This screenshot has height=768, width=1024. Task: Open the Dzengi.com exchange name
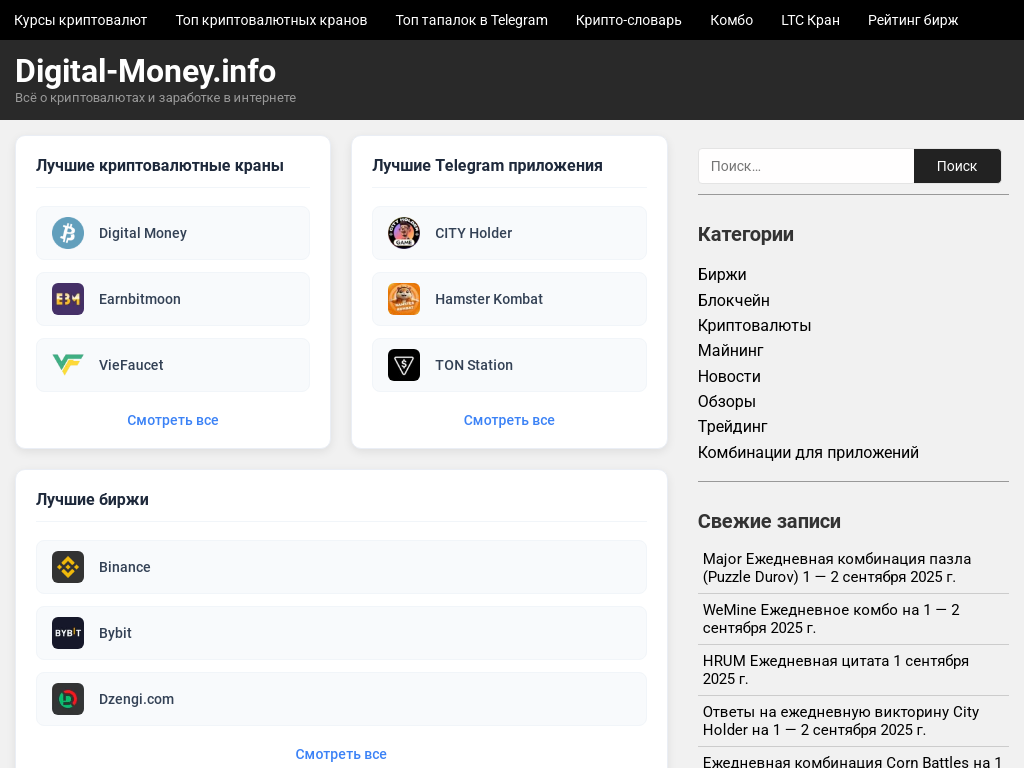point(136,699)
